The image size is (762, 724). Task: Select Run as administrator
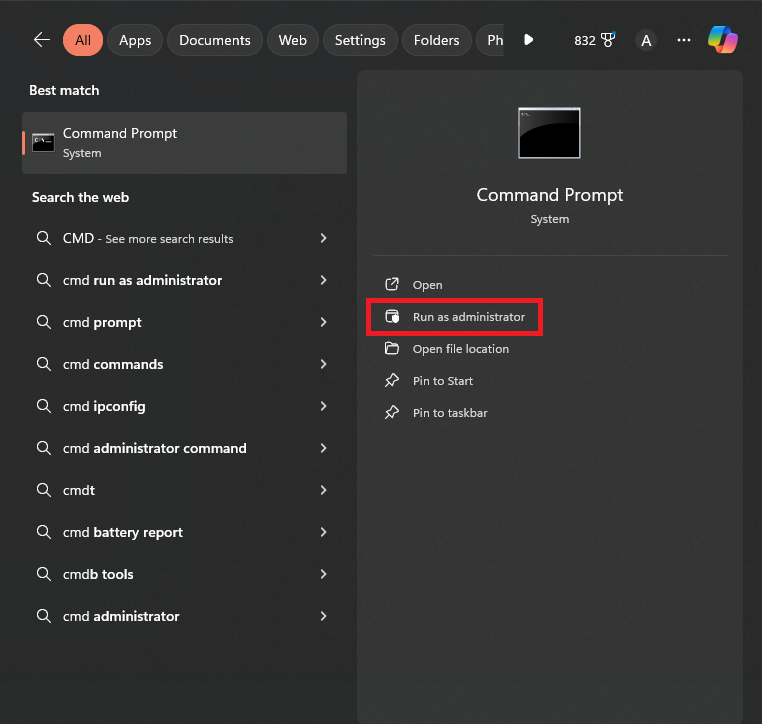coord(468,317)
